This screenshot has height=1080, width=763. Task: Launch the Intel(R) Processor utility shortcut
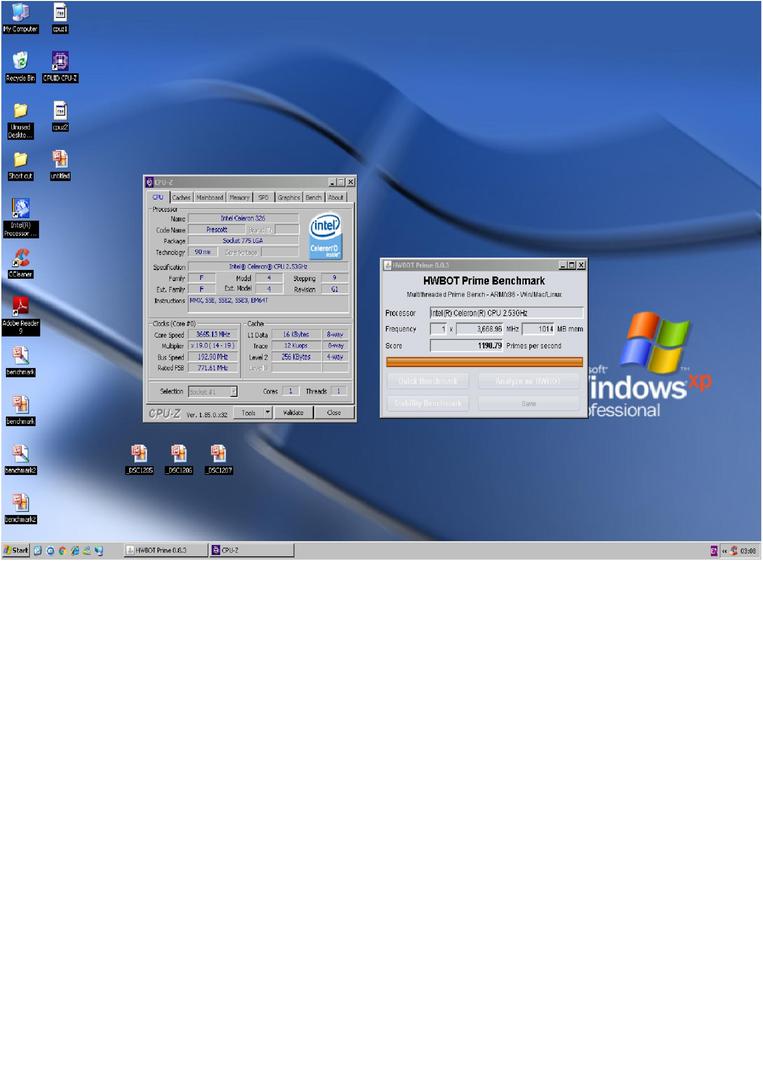(21, 218)
